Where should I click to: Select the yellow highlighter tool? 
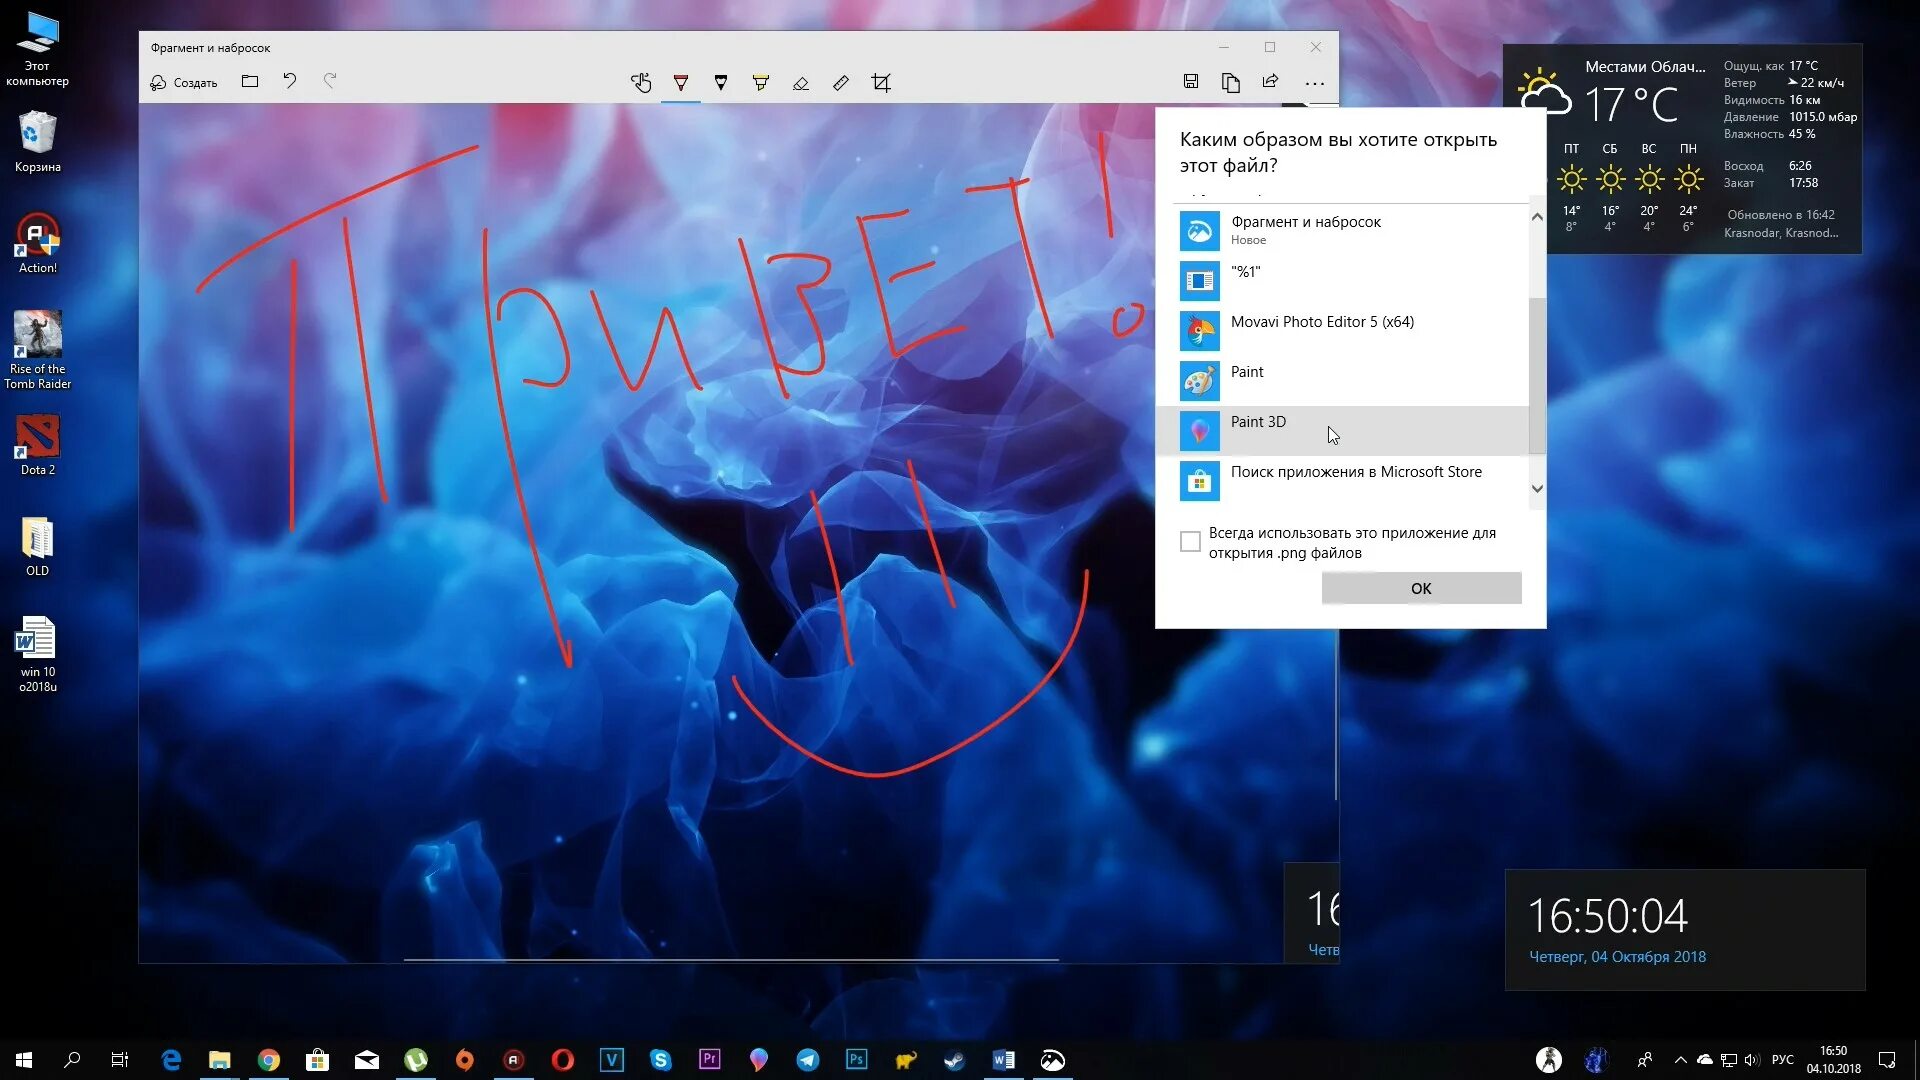coord(761,83)
